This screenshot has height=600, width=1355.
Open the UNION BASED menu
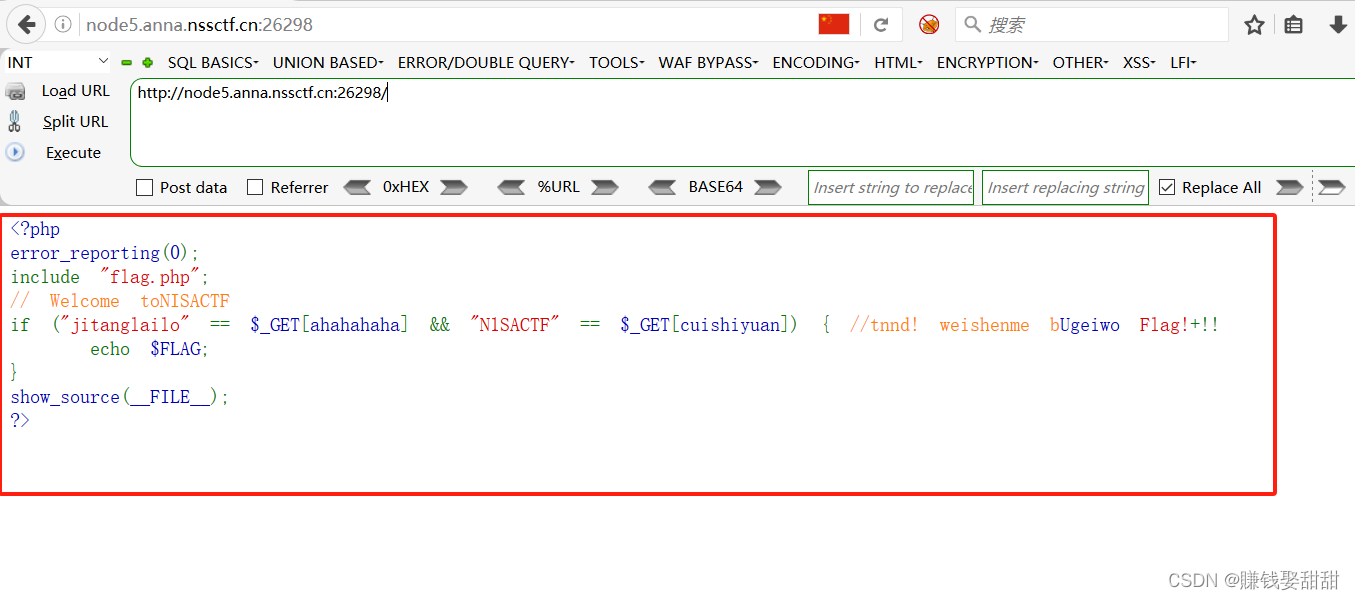click(328, 62)
